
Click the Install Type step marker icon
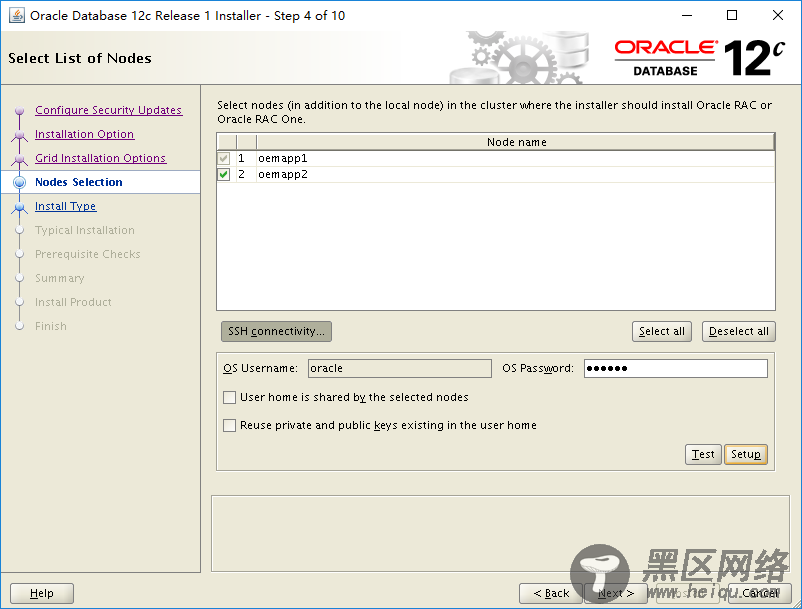tap(19, 207)
